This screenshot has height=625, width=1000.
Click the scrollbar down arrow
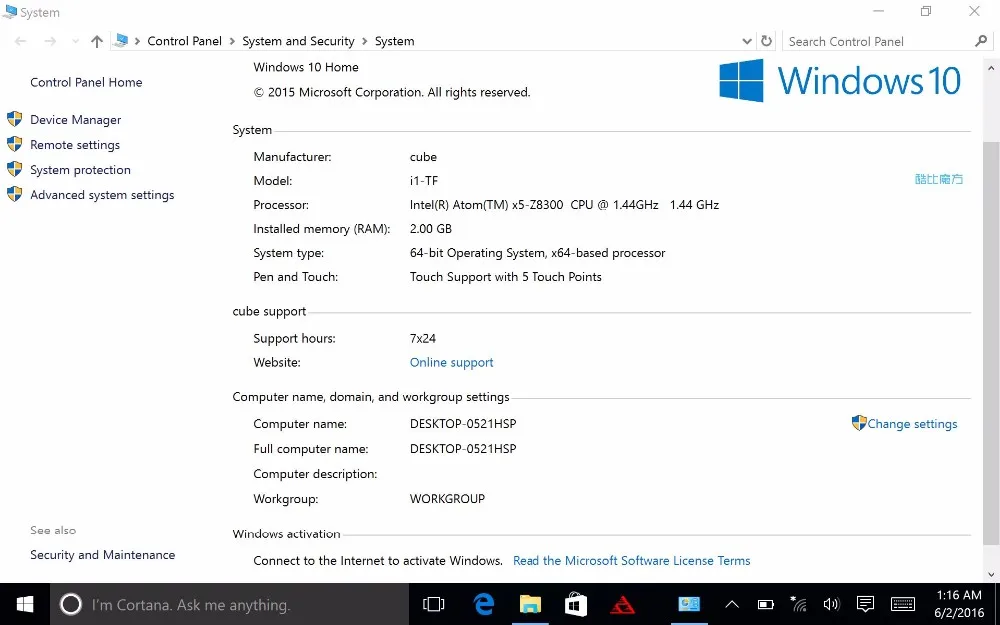tap(991, 574)
